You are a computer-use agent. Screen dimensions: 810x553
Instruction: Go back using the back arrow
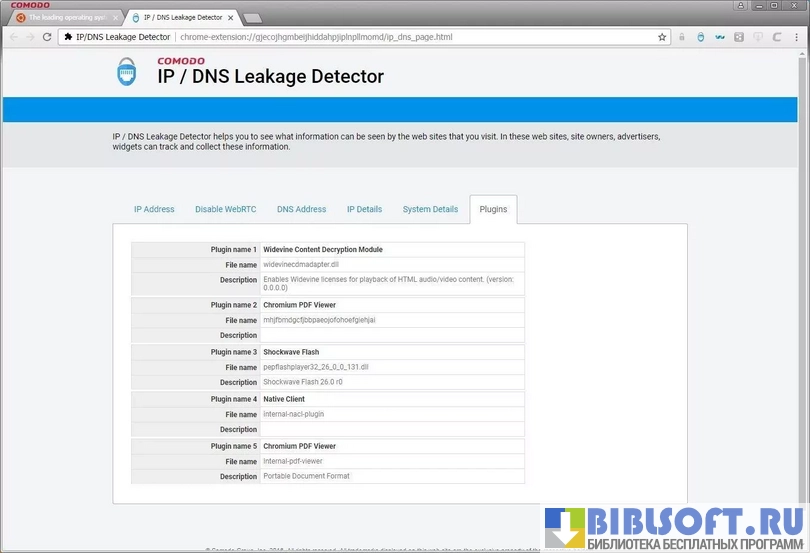click(x=13, y=37)
